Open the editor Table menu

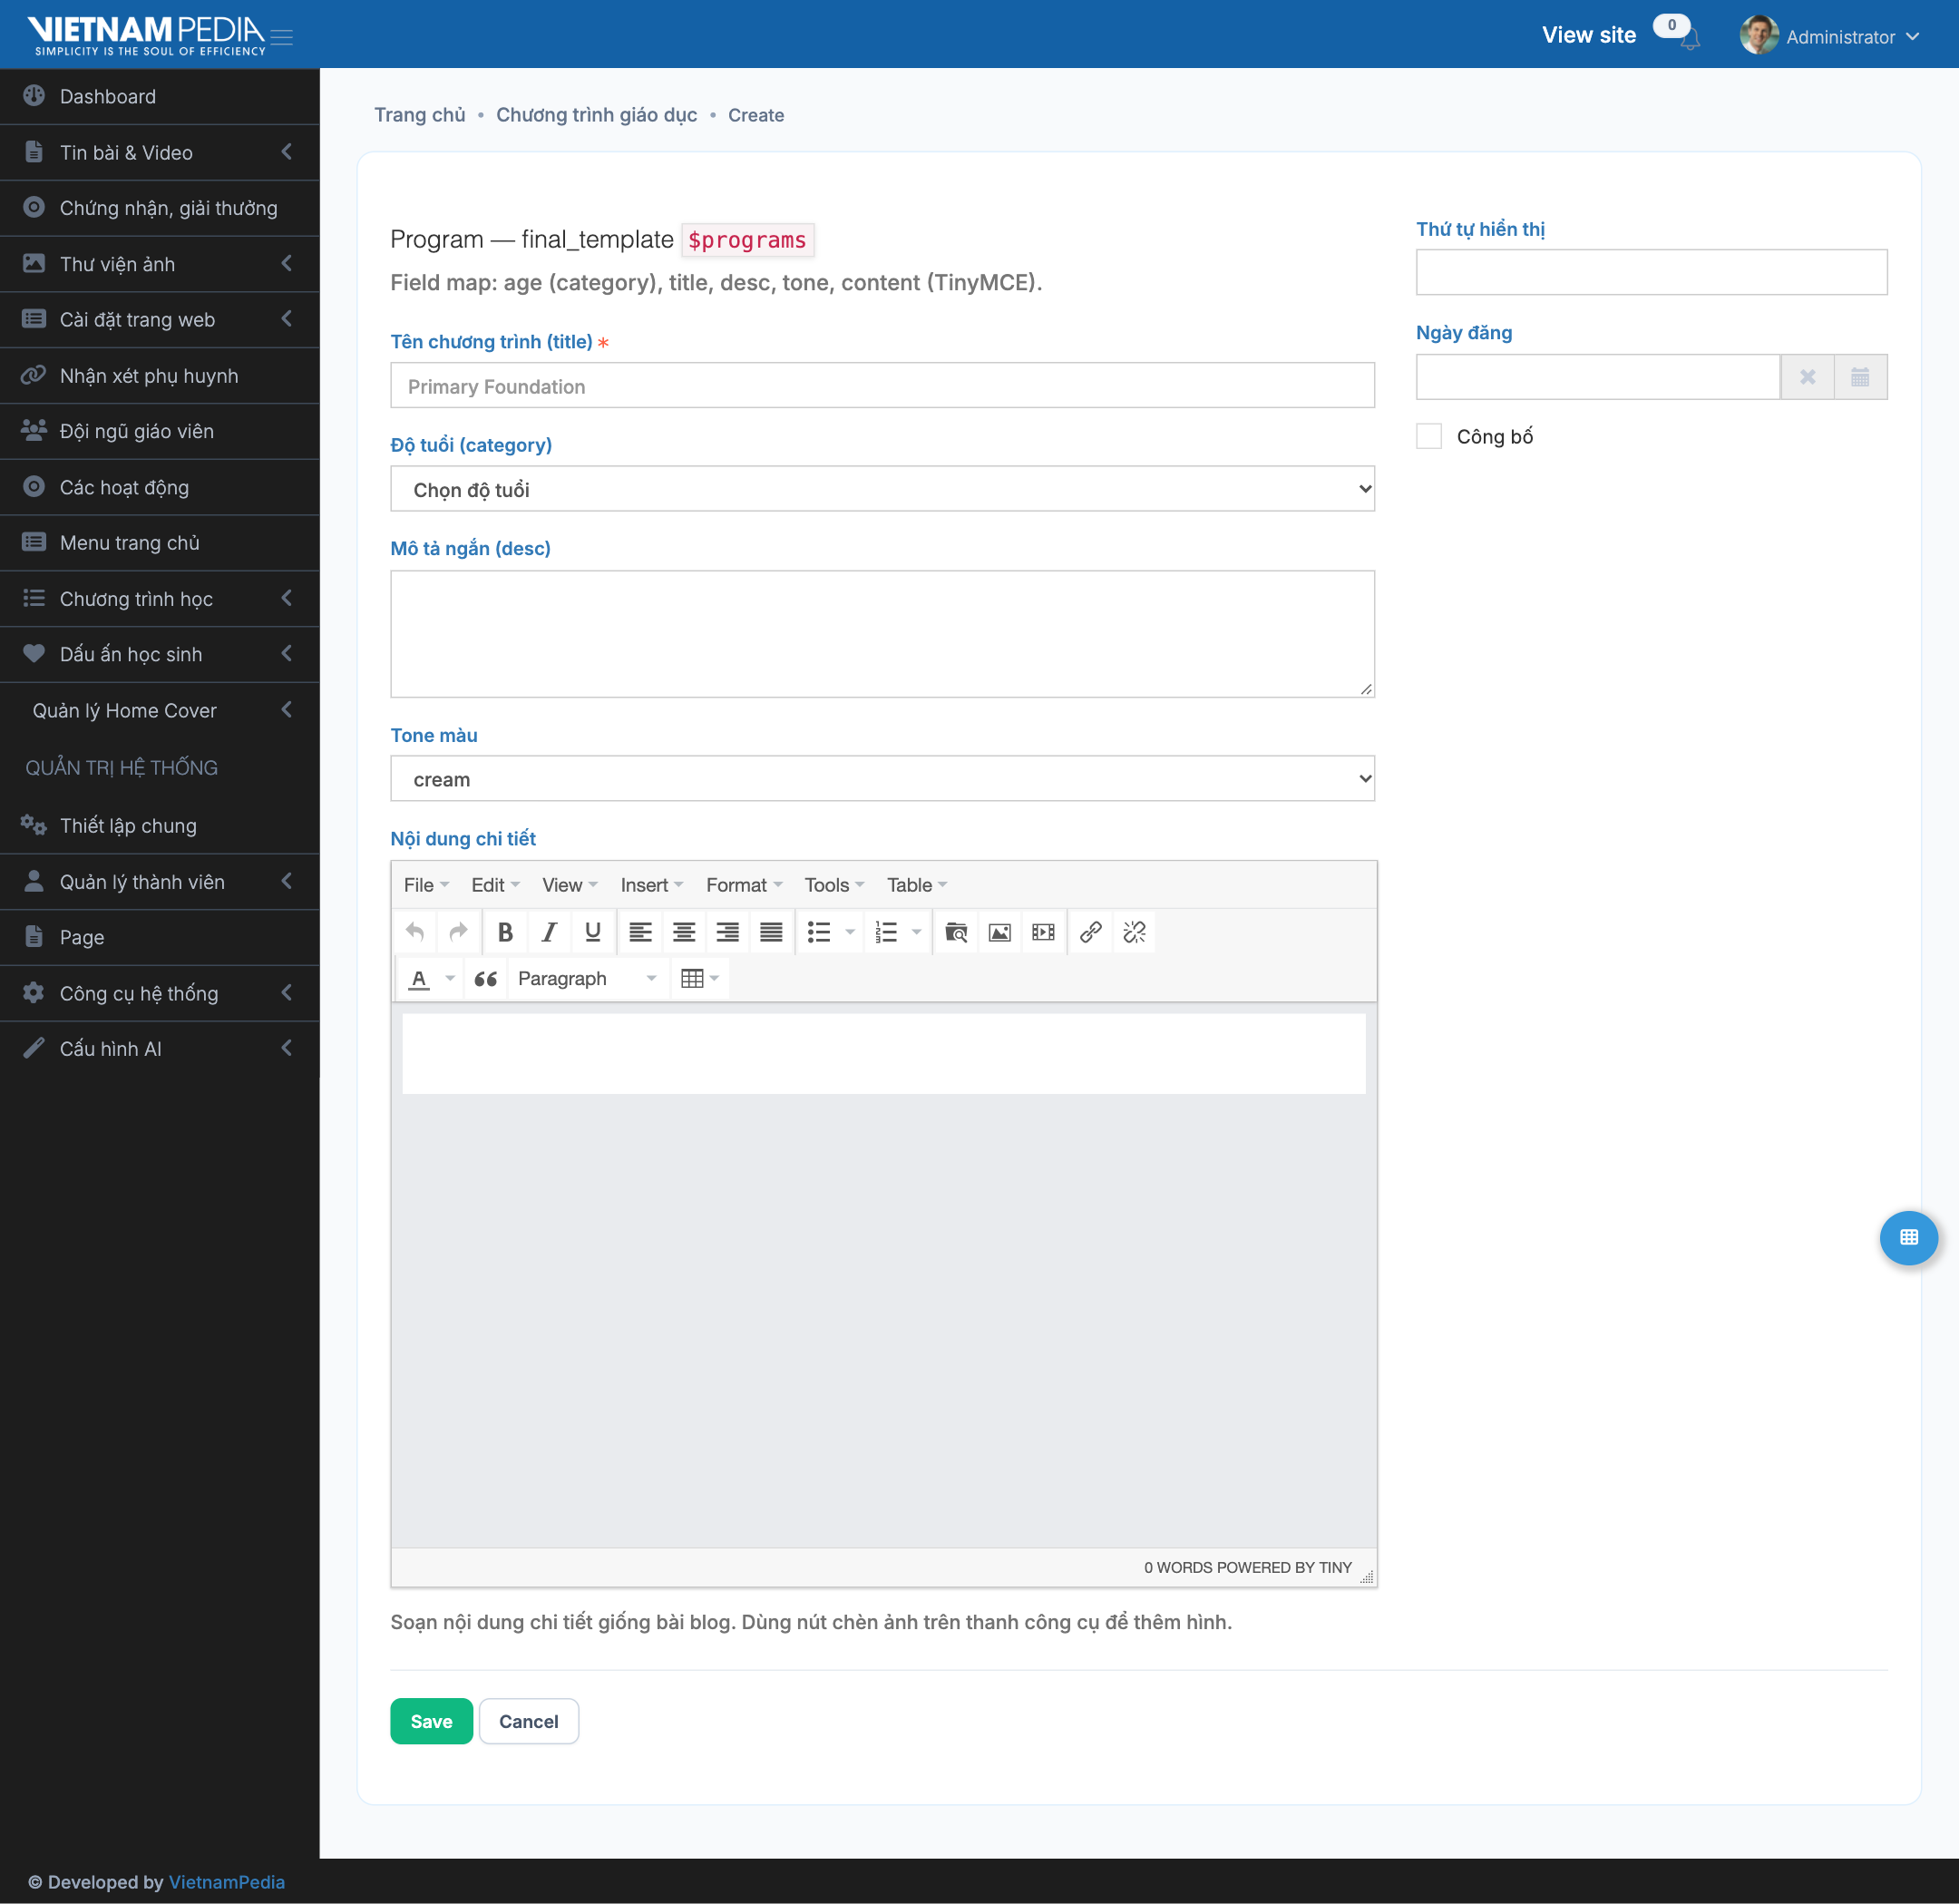coord(917,885)
